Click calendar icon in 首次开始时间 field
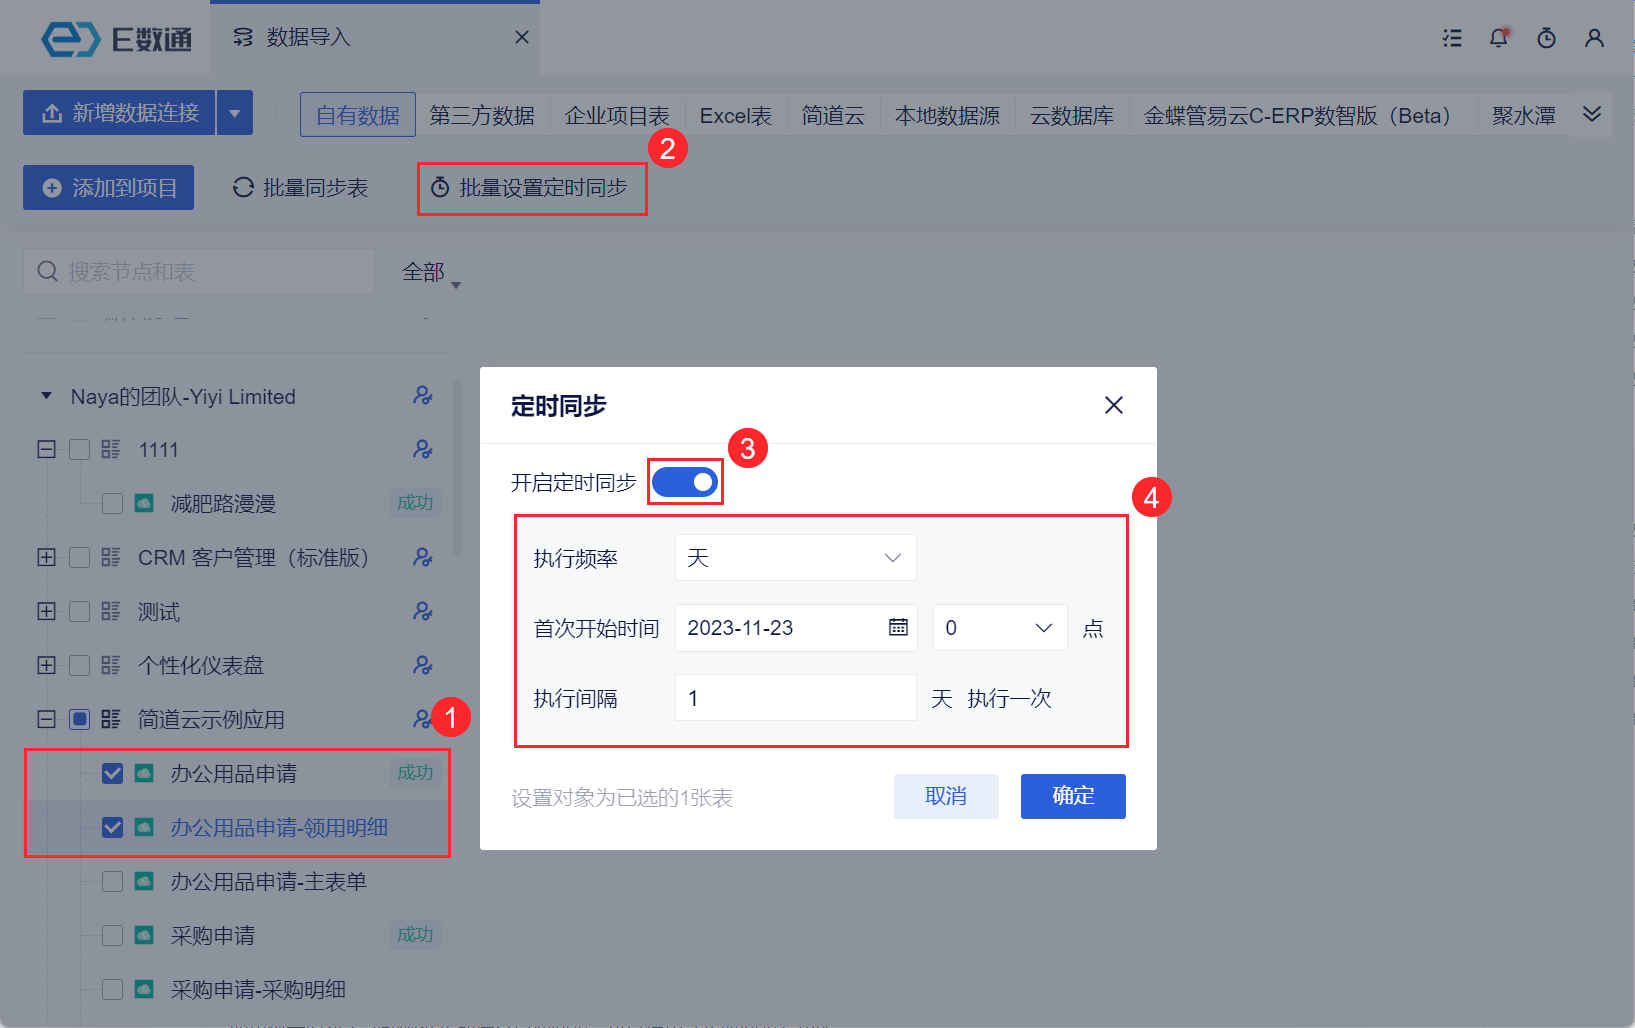1635x1028 pixels. 898,627
